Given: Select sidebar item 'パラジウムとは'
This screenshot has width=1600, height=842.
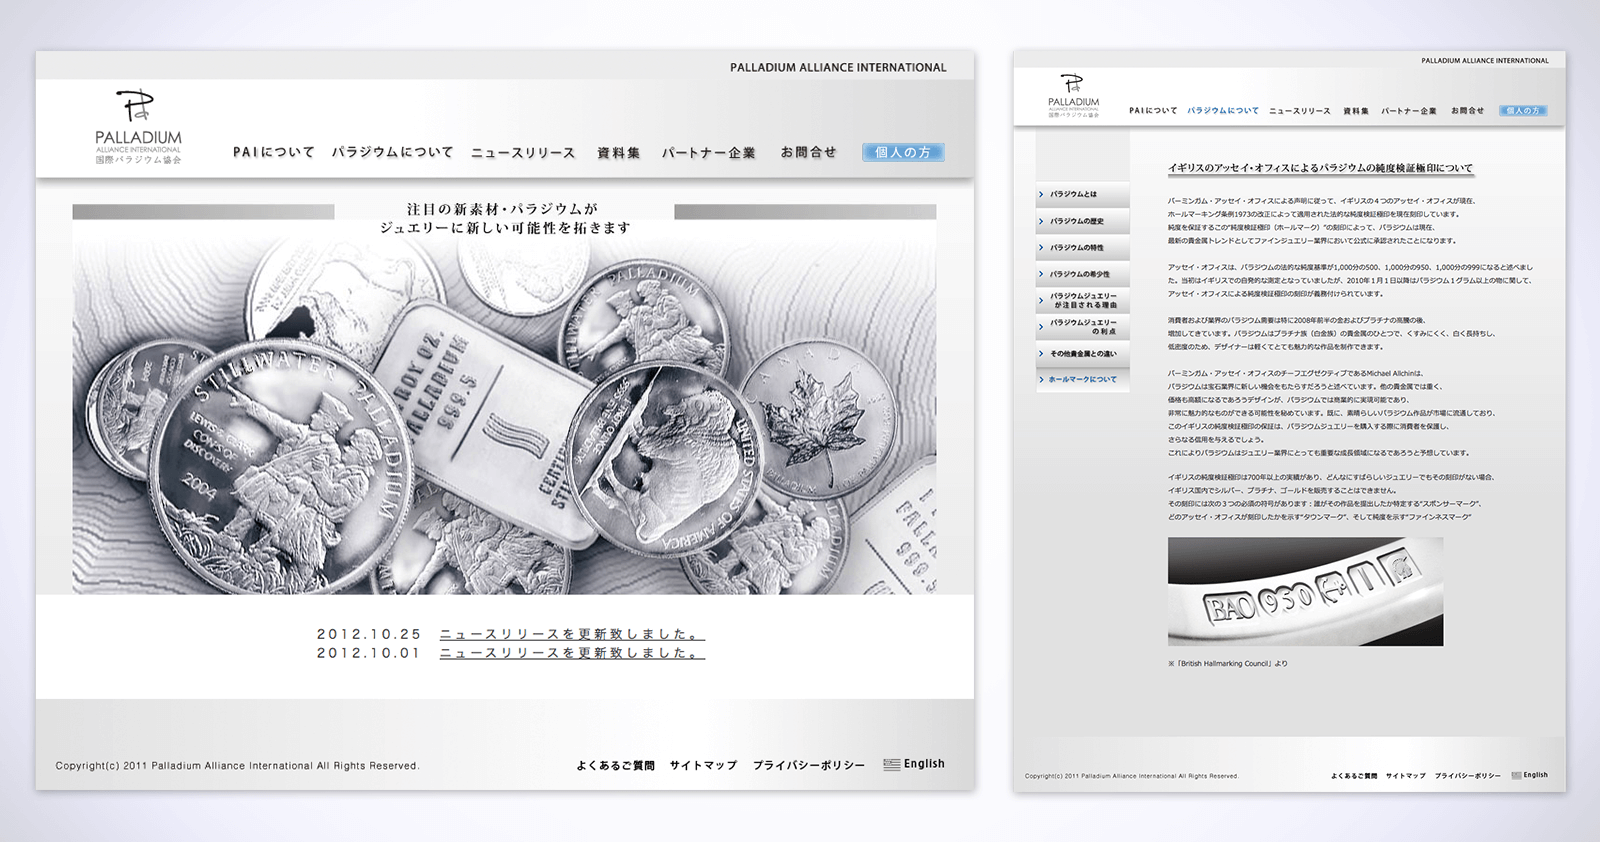Looking at the screenshot, I should coord(1083,194).
